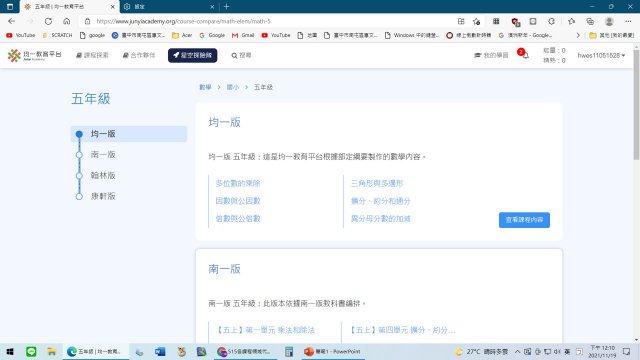Show hidden system tray icons chevron
This screenshot has height=360, width=640.
(x=517, y=351)
